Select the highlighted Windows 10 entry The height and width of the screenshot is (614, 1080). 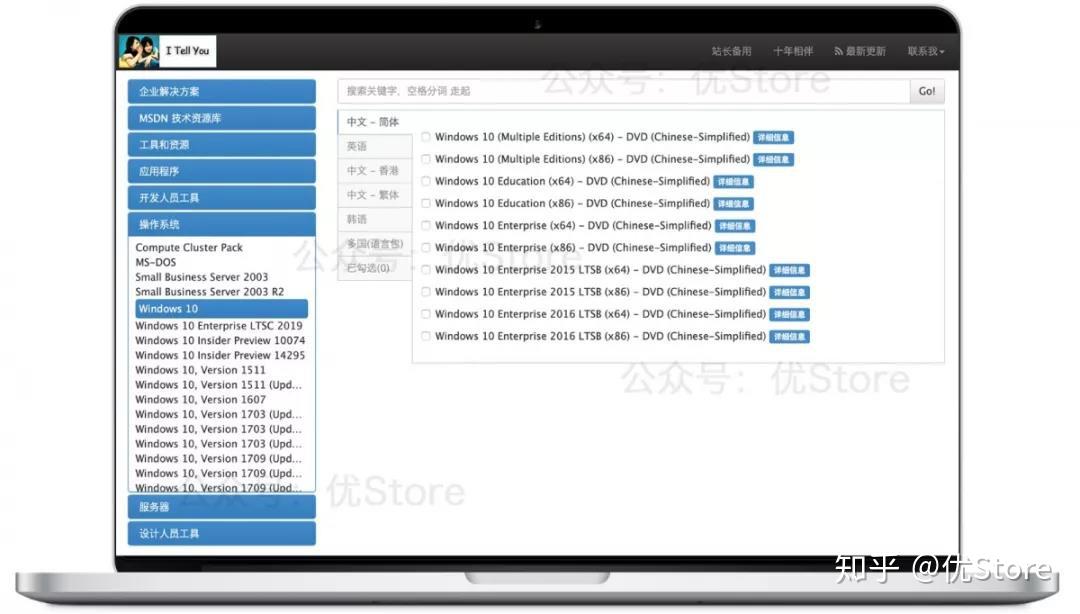[x=222, y=309]
